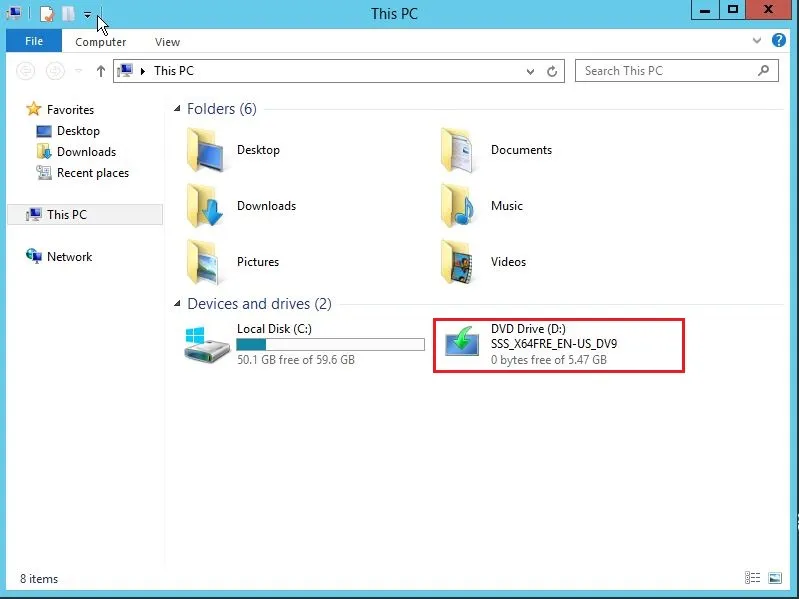Expand the ribbon with the chevron

757,40
